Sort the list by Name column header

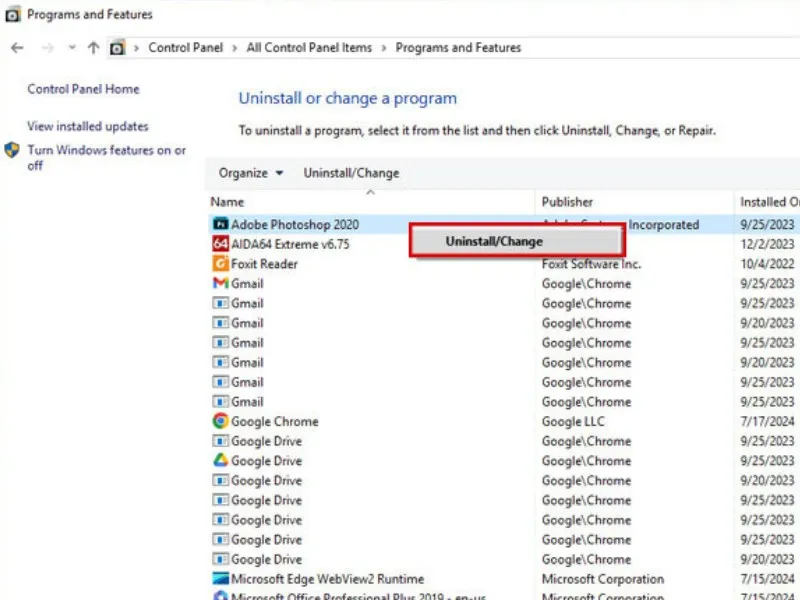228,202
